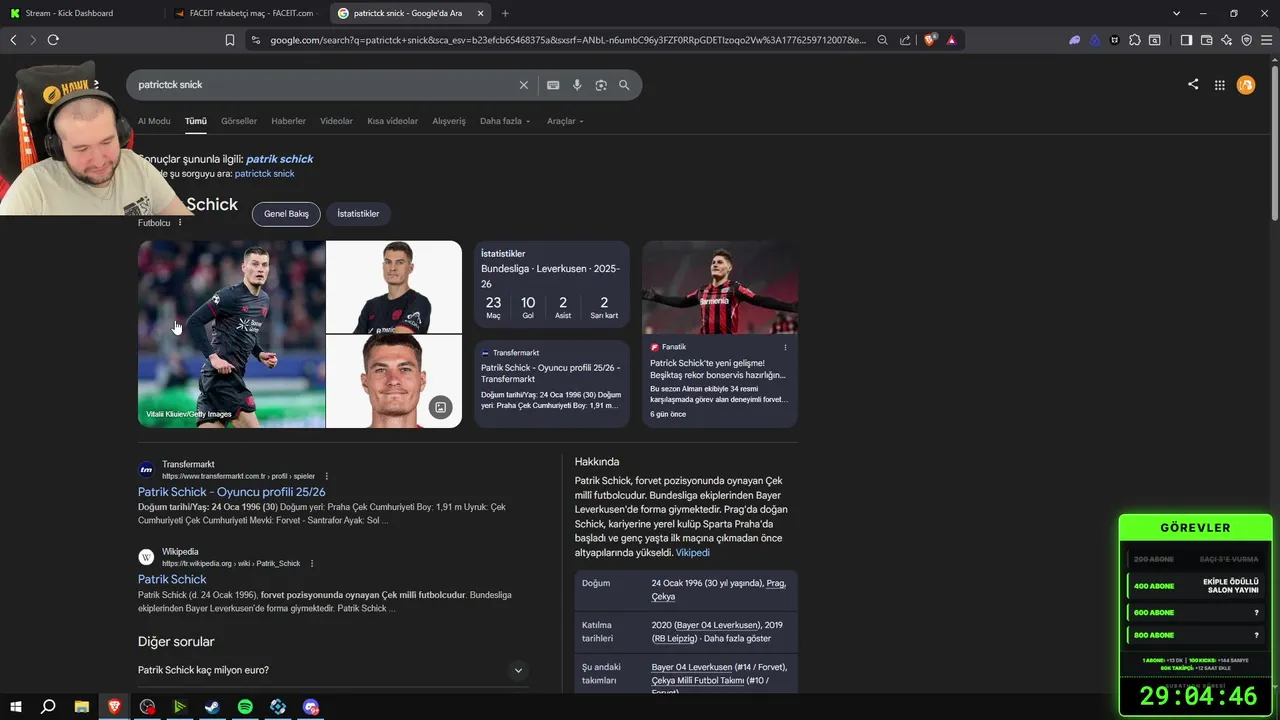Open image gallery icon on portrait photo

pos(440,407)
